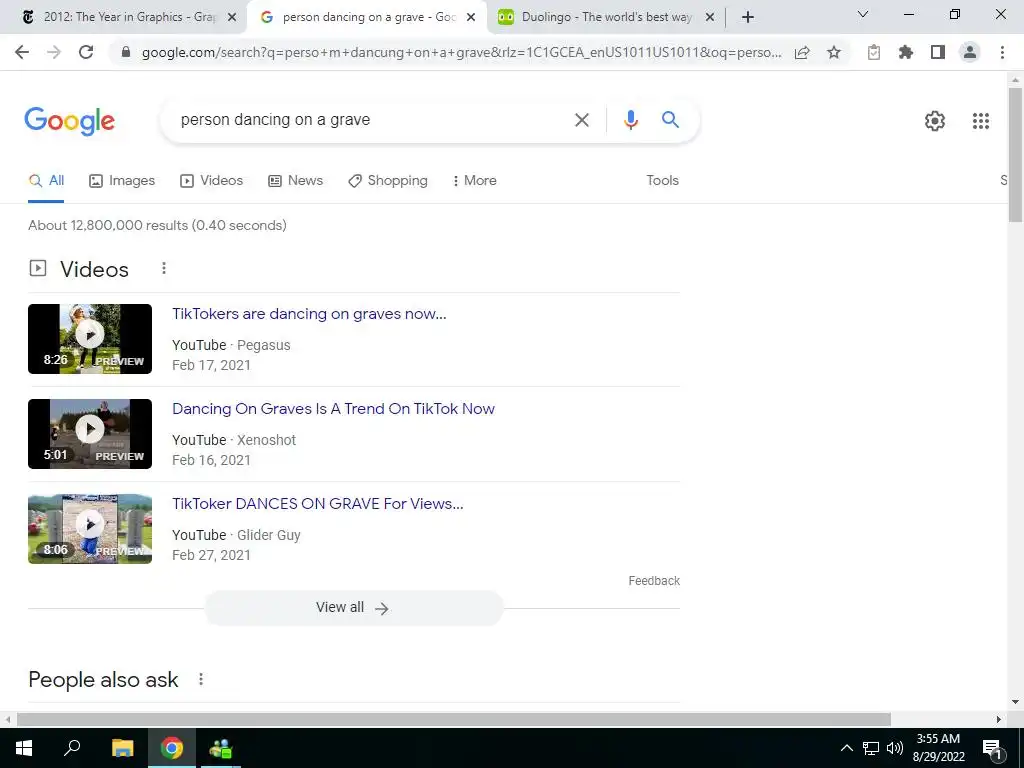Play the 8:26 Pegasus video thumbnail
This screenshot has height=768, width=1024.
tap(90, 339)
